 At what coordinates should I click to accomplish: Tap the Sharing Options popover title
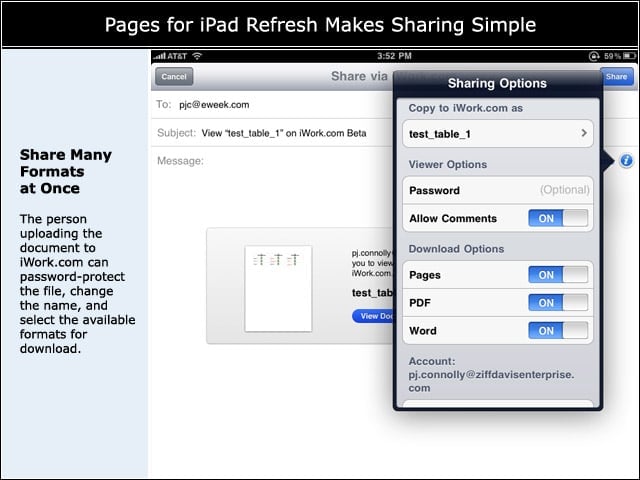pos(497,83)
